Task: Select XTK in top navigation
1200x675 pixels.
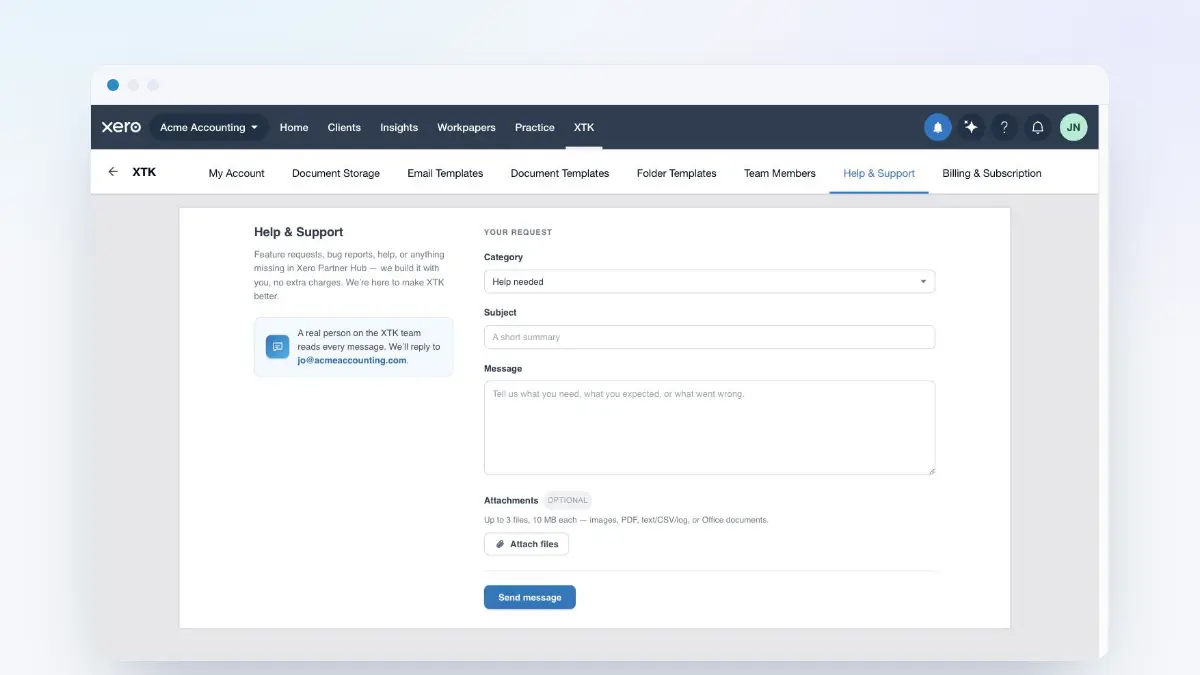Action: 584,127
